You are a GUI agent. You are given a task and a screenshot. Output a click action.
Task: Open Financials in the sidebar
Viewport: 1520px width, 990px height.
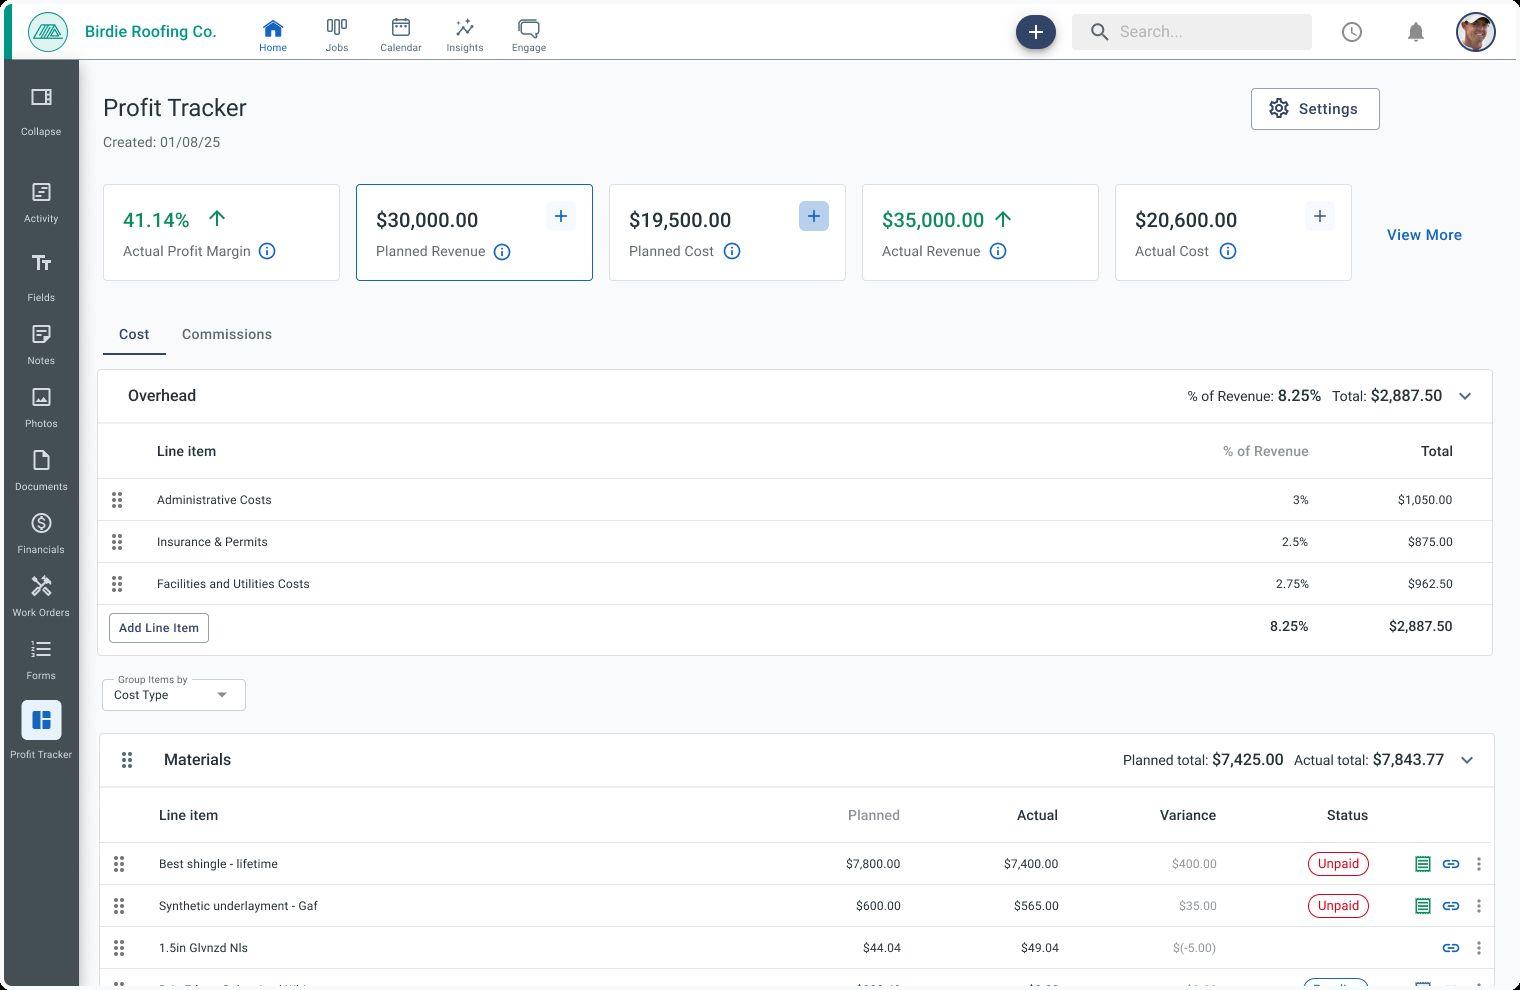(41, 534)
